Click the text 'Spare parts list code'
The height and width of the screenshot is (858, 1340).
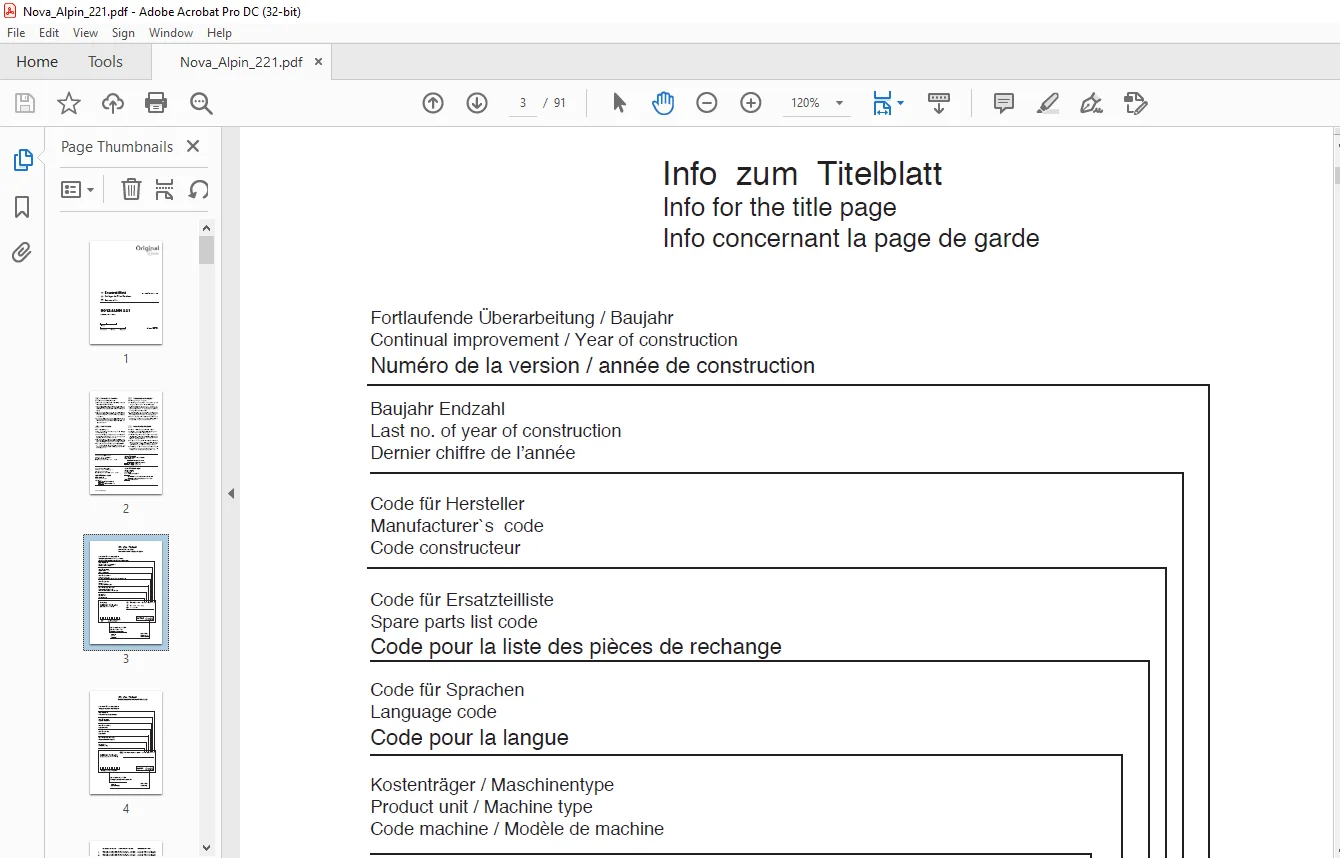coord(454,622)
